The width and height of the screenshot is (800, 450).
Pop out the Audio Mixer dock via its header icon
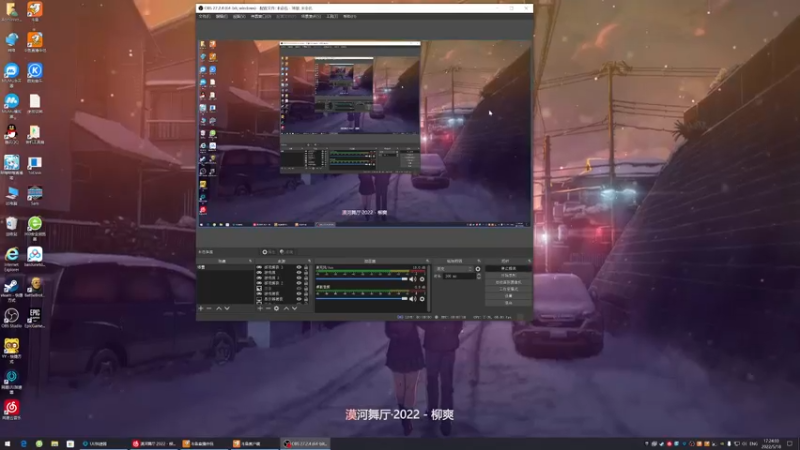[428, 261]
